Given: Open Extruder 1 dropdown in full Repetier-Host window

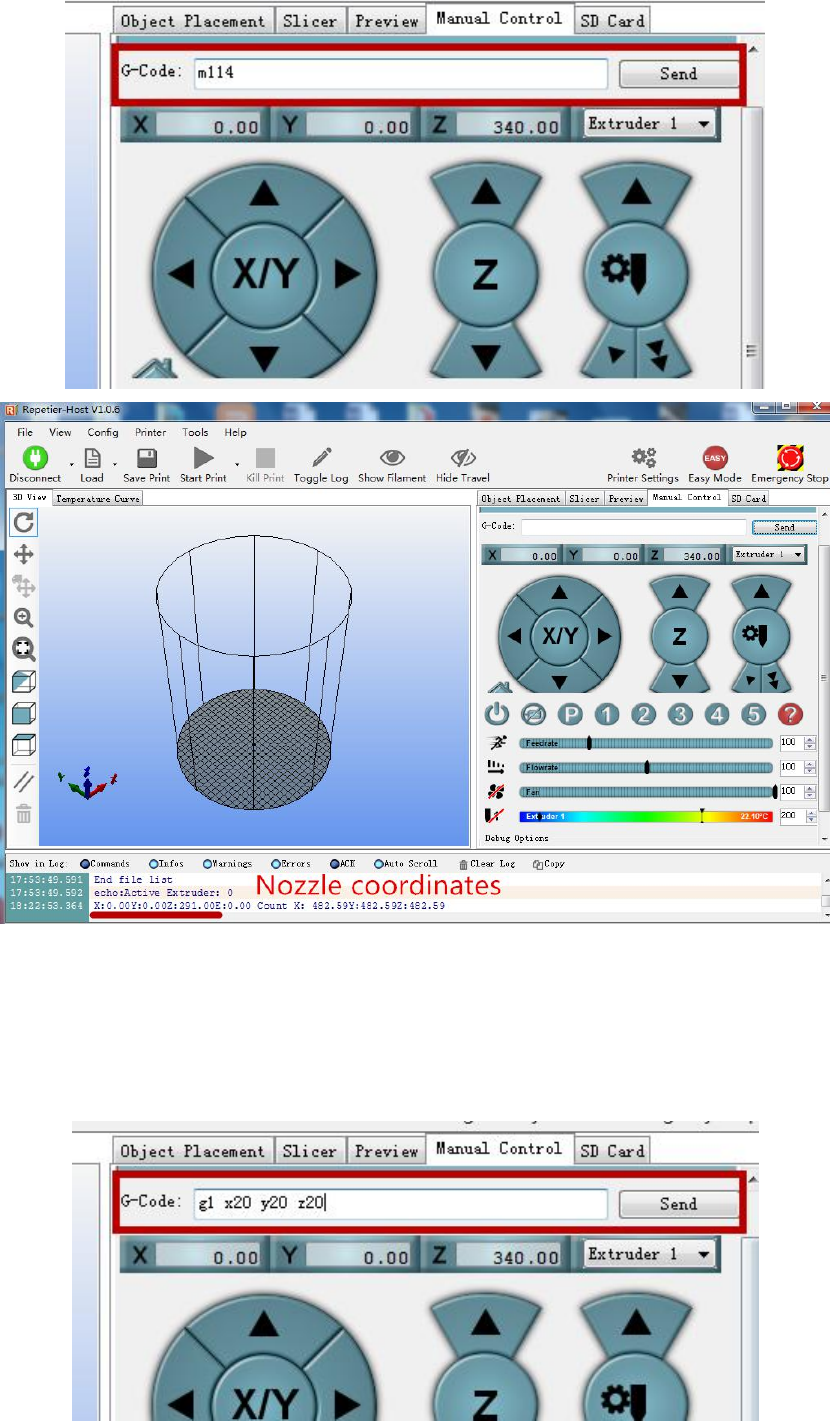Looking at the screenshot, I should point(769,554).
